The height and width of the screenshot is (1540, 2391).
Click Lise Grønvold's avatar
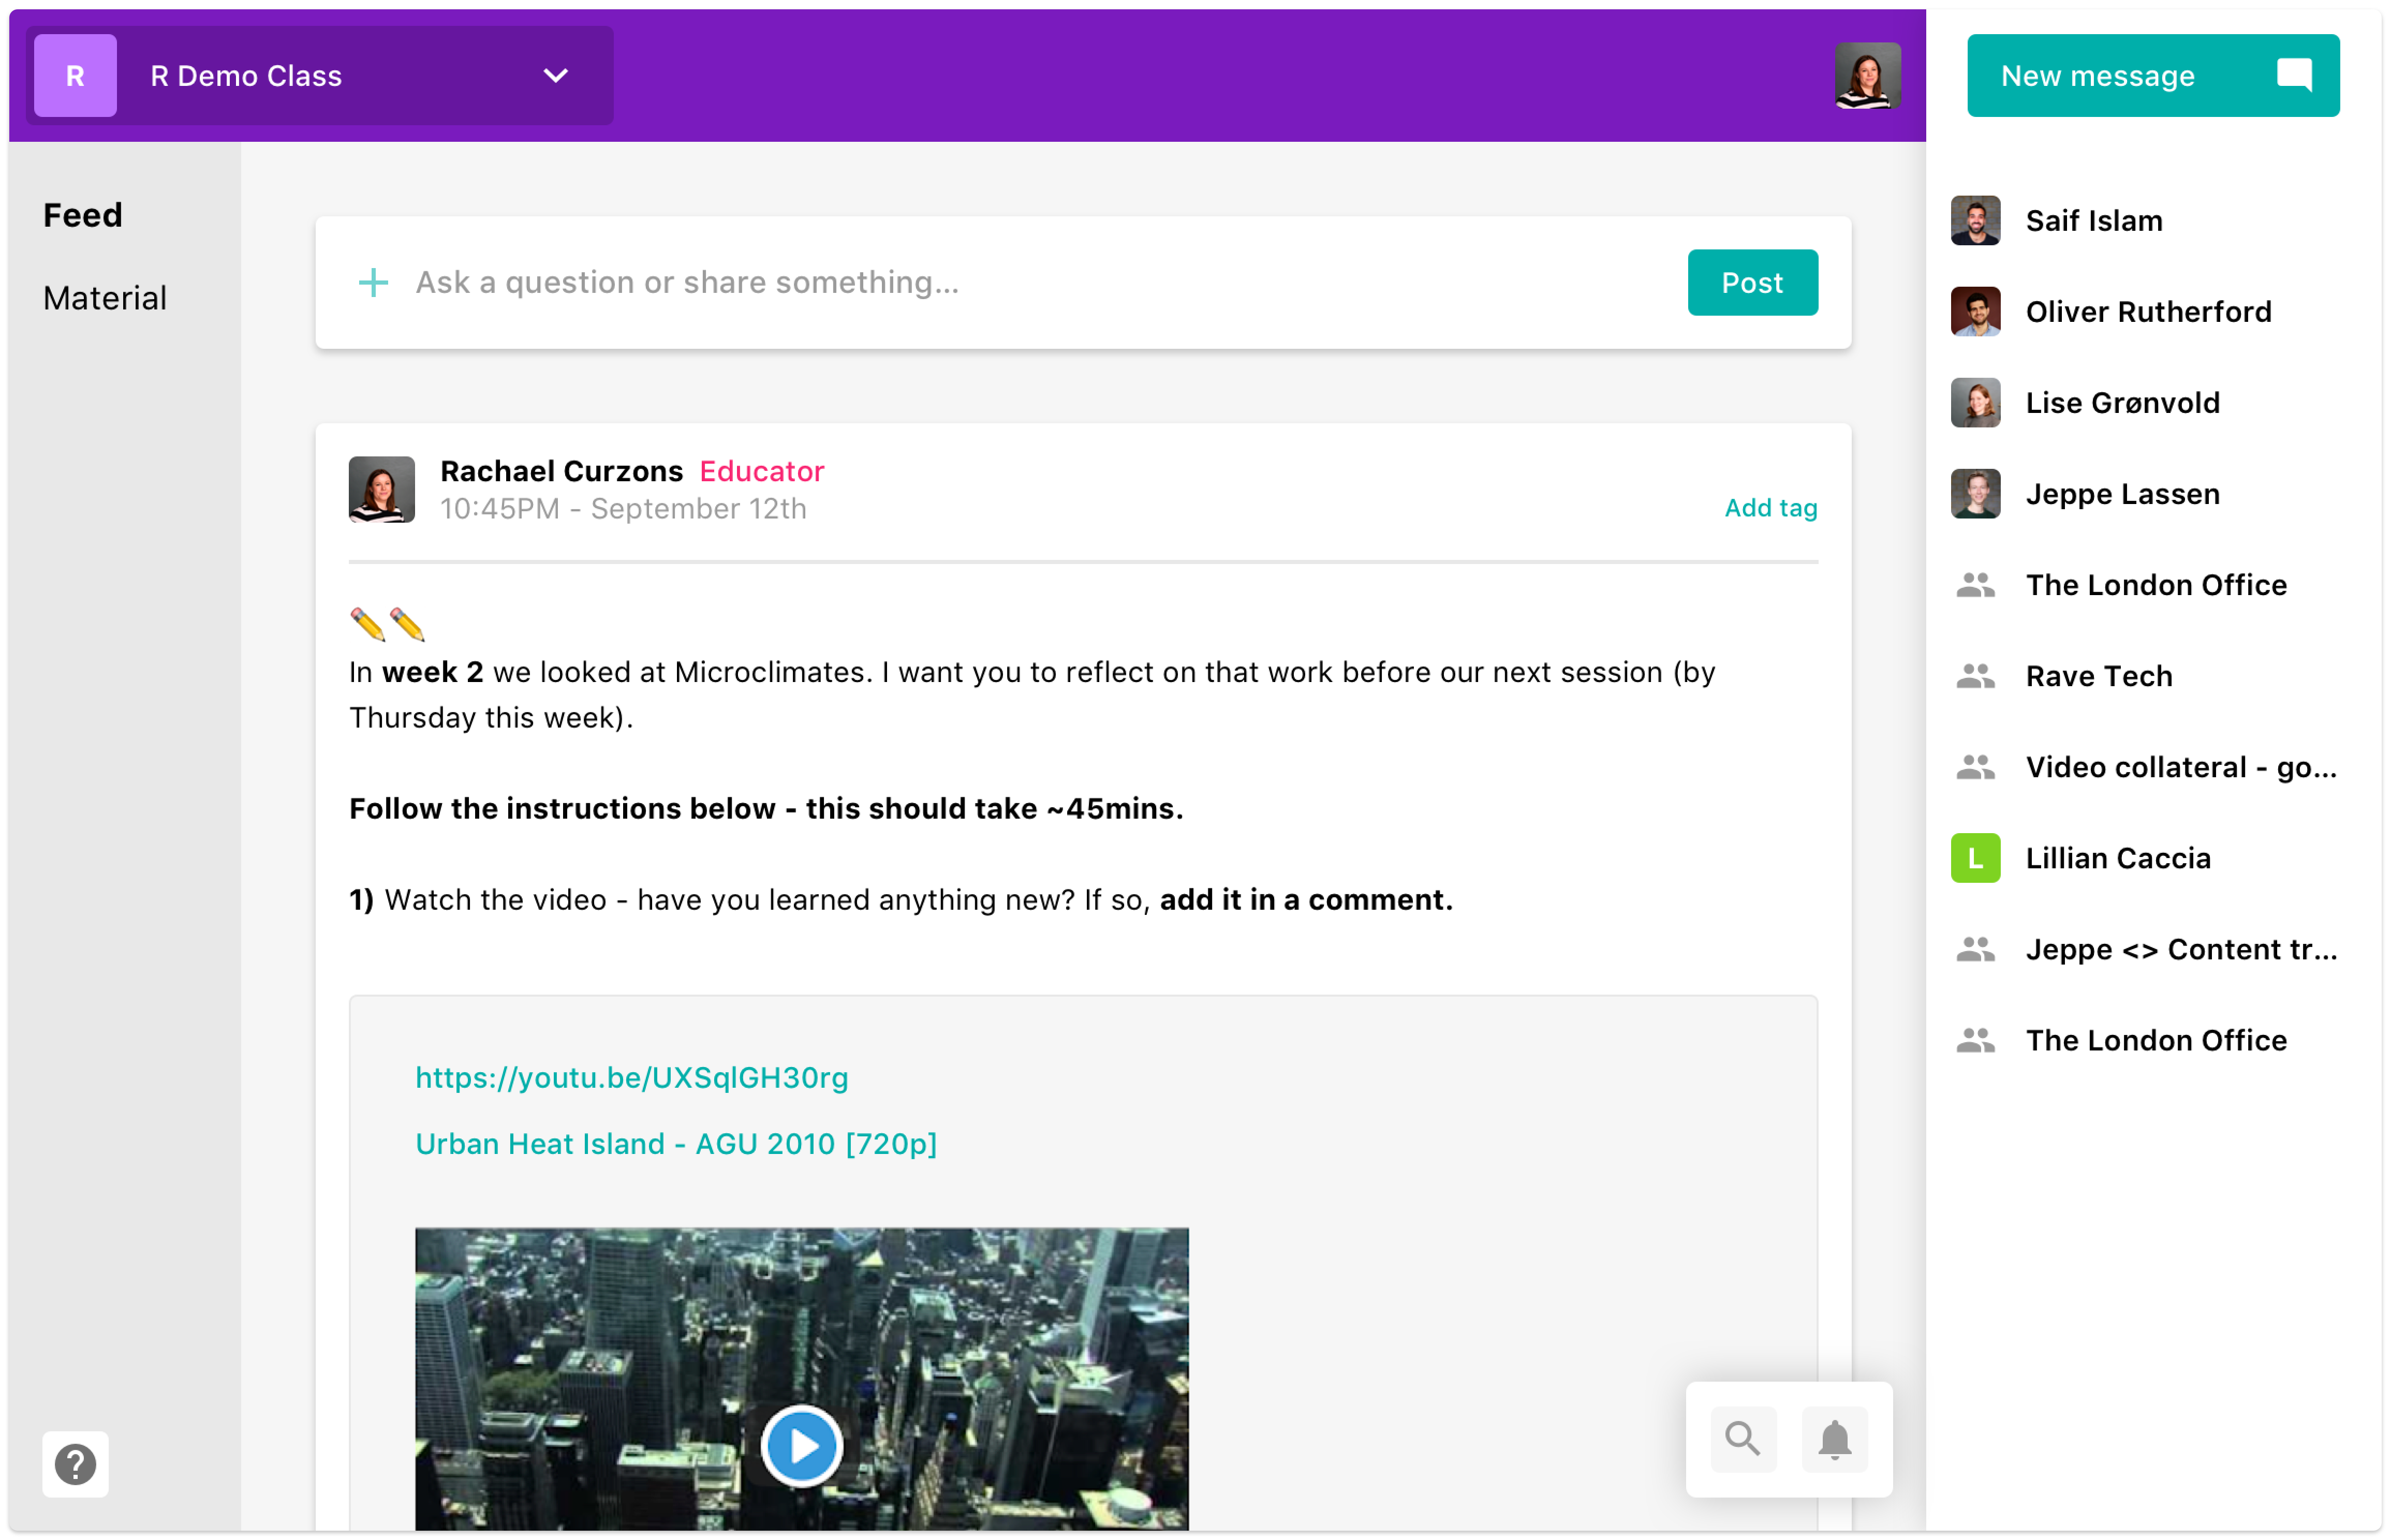[1975, 402]
